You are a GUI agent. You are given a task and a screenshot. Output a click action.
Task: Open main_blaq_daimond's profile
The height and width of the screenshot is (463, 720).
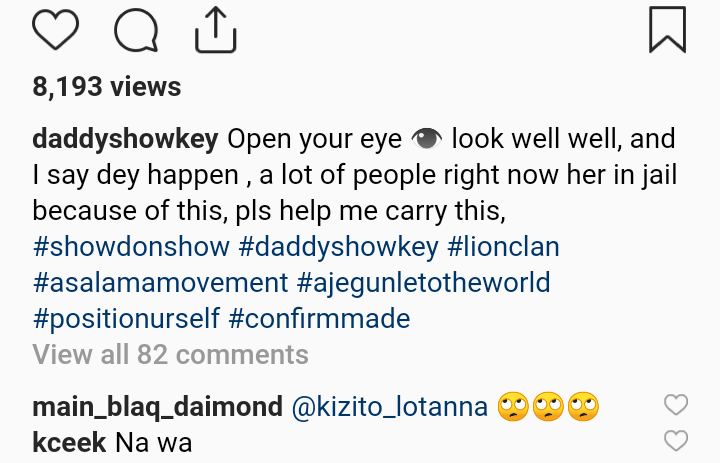click(x=158, y=407)
